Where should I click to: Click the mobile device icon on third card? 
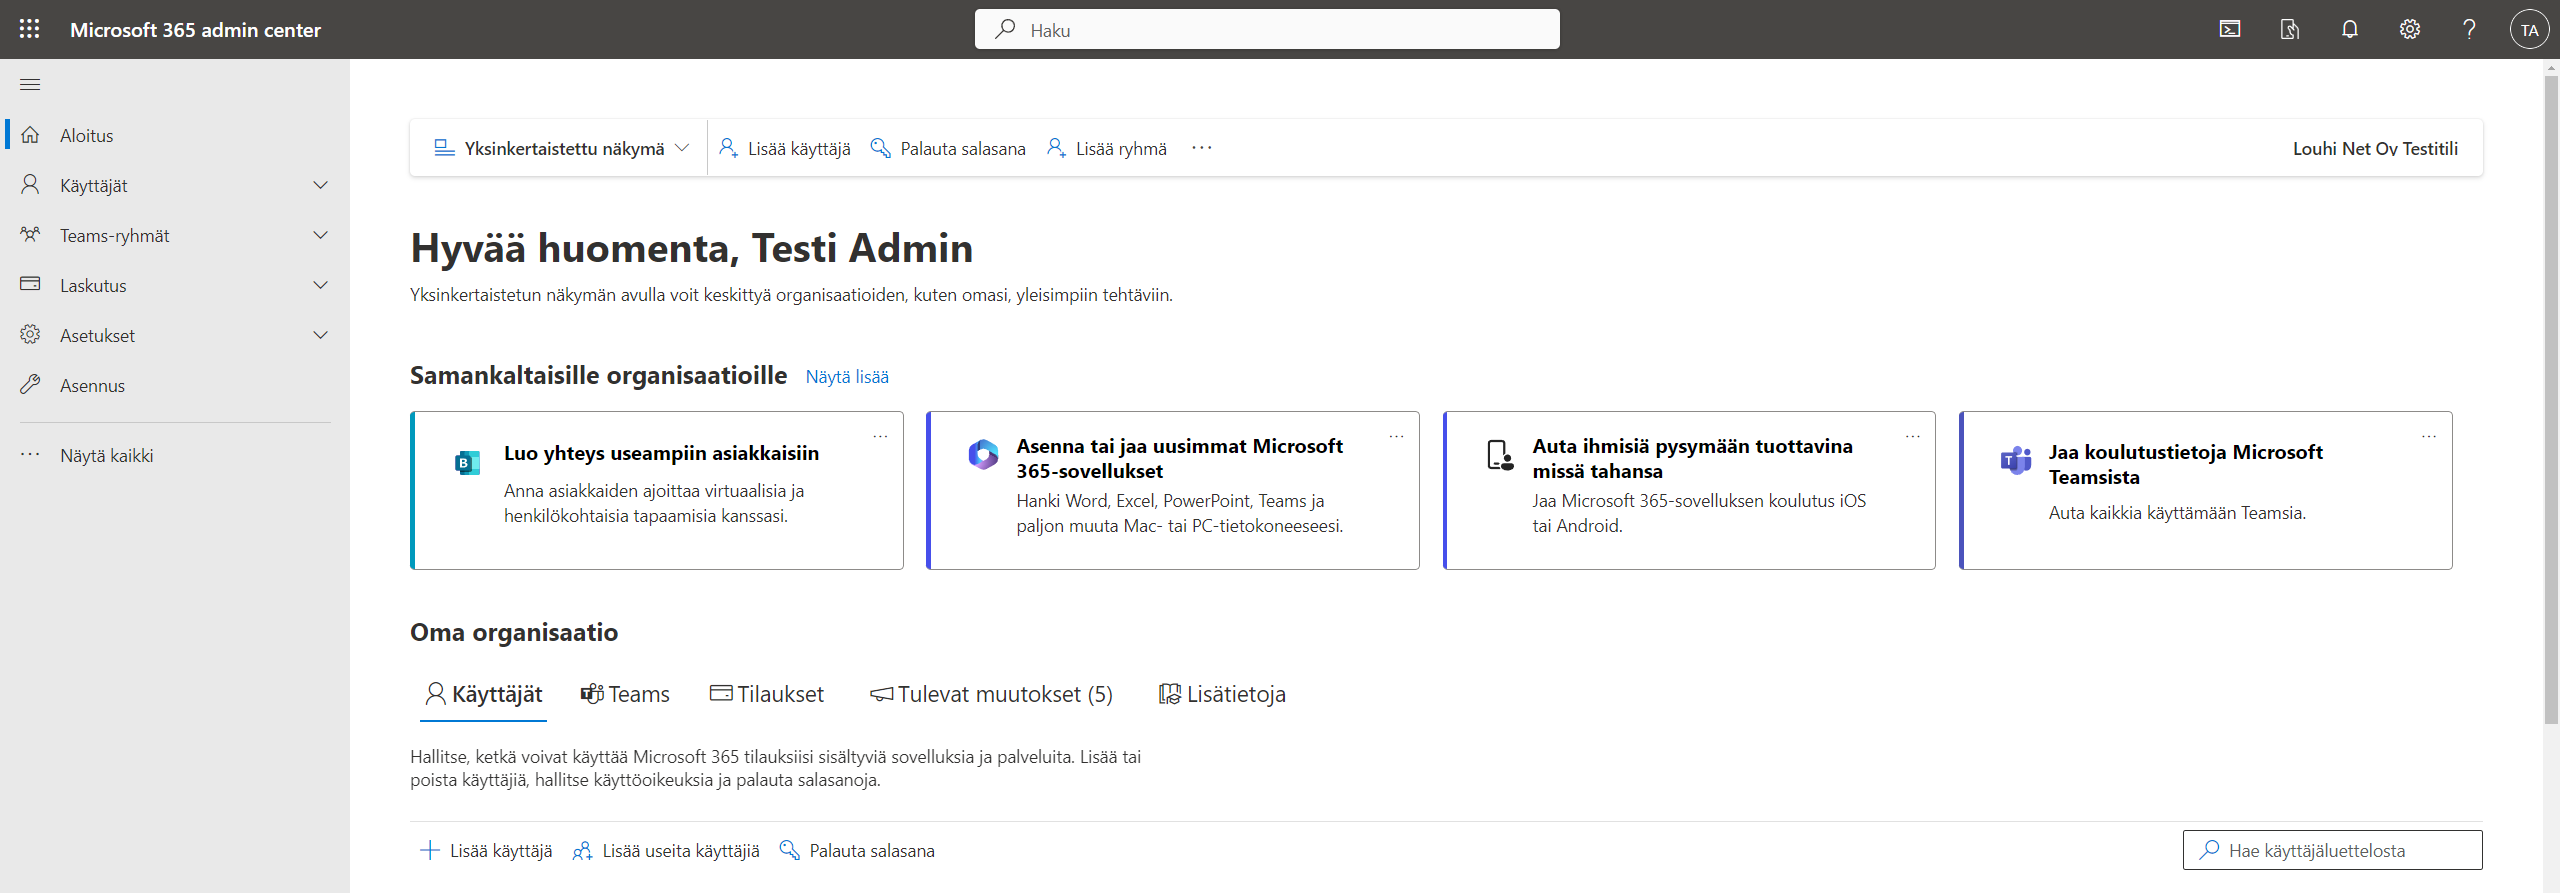point(1499,455)
